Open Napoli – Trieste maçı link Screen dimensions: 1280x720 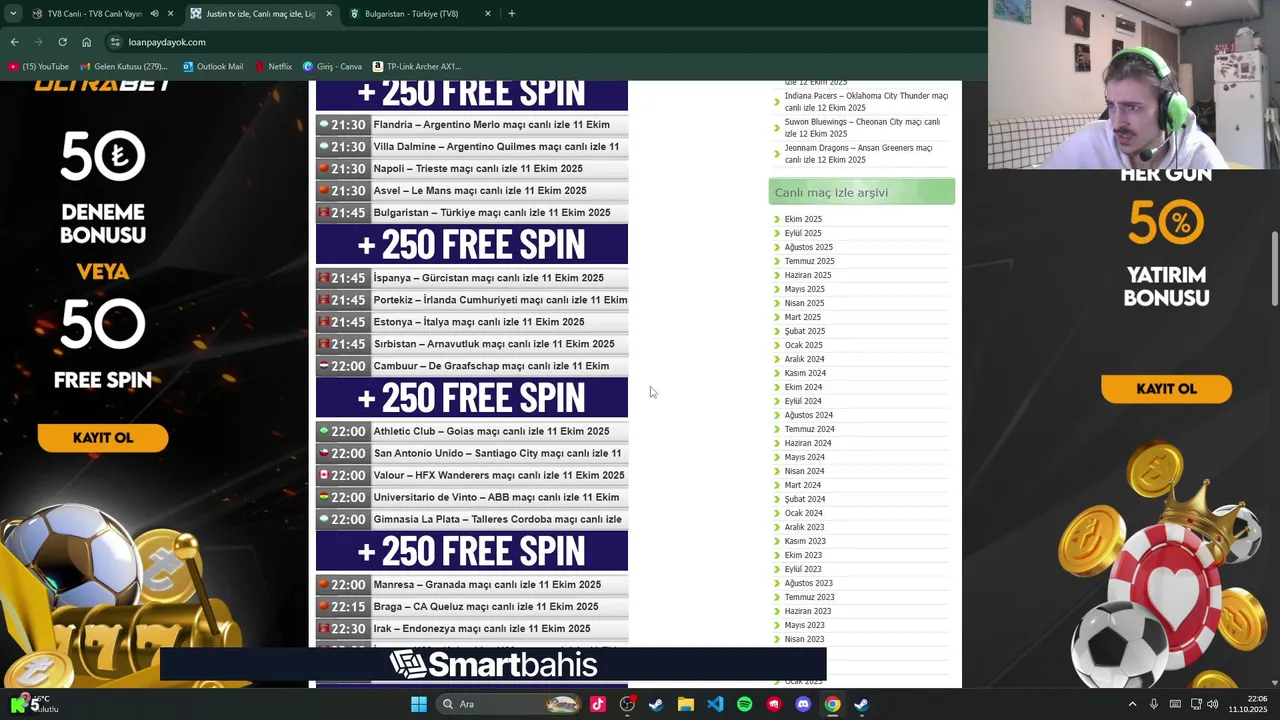[478, 169]
